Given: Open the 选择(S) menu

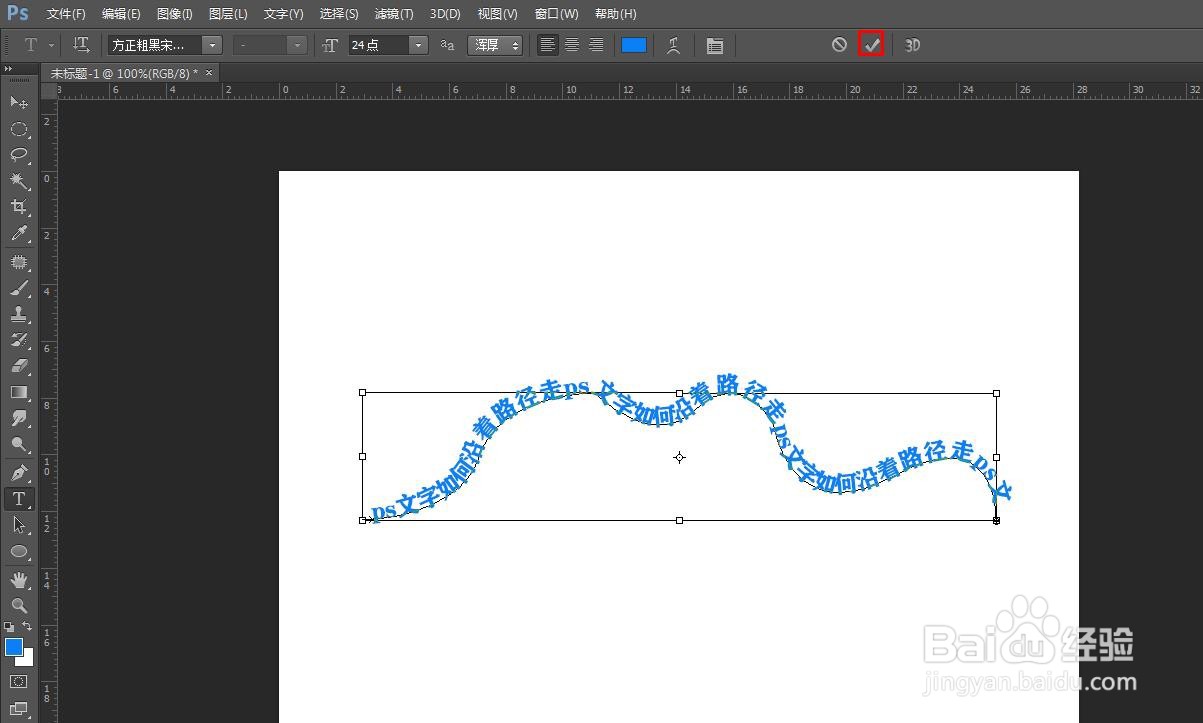Looking at the screenshot, I should point(339,14).
